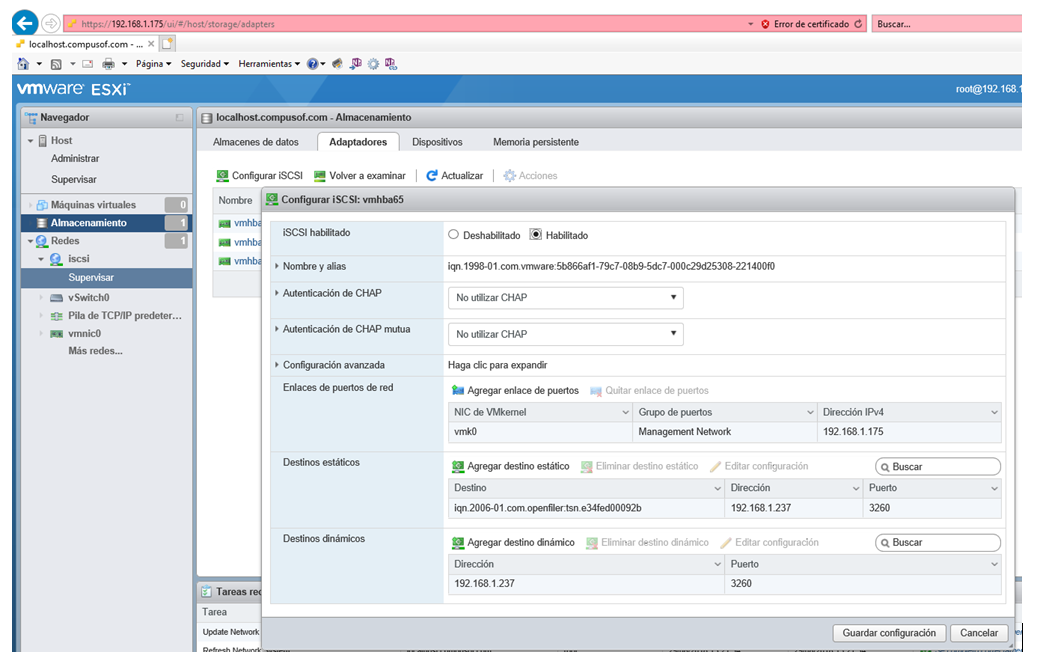Screen dimensions: 1041x671
Task: Open the Destino column dropdown arrow
Action: click(x=717, y=488)
